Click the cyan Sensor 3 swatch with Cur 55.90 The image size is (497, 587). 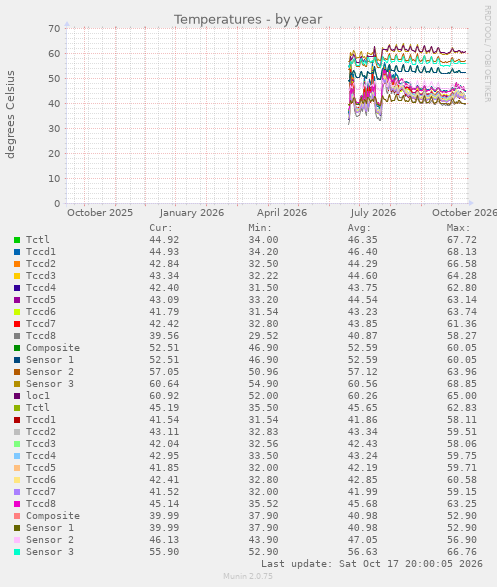tap(17, 552)
